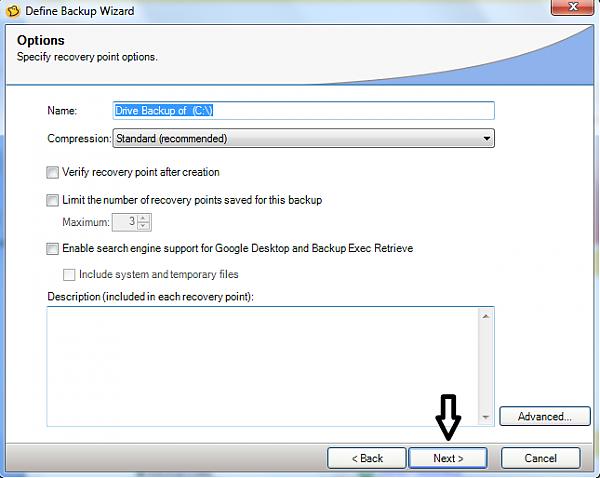This screenshot has height=478, width=600.
Task: Click the Maximum number field
Action: [x=125, y=222]
